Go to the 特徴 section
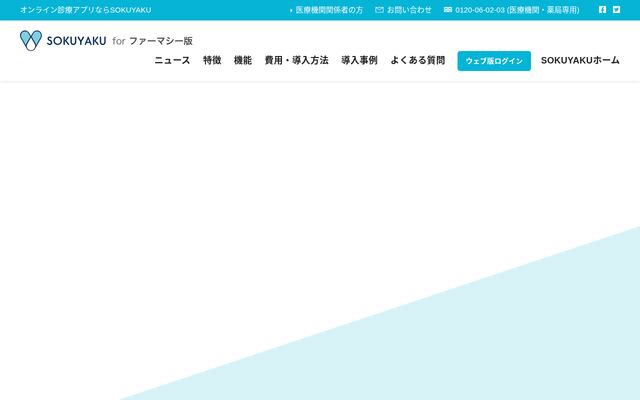This screenshot has height=400, width=640. pyautogui.click(x=212, y=60)
